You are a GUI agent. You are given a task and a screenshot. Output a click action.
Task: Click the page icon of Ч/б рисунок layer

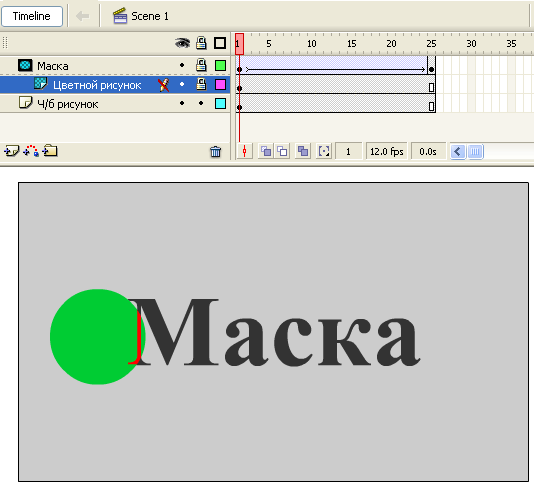click(x=25, y=102)
